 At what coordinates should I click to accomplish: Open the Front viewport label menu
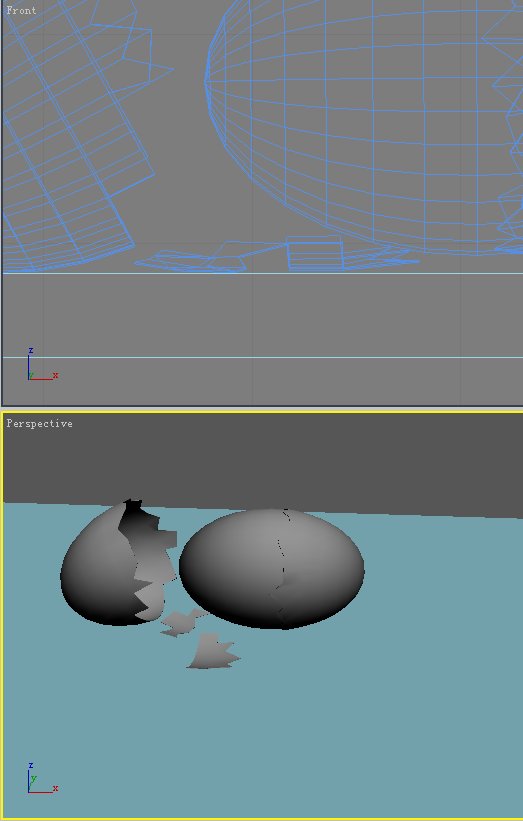21,10
